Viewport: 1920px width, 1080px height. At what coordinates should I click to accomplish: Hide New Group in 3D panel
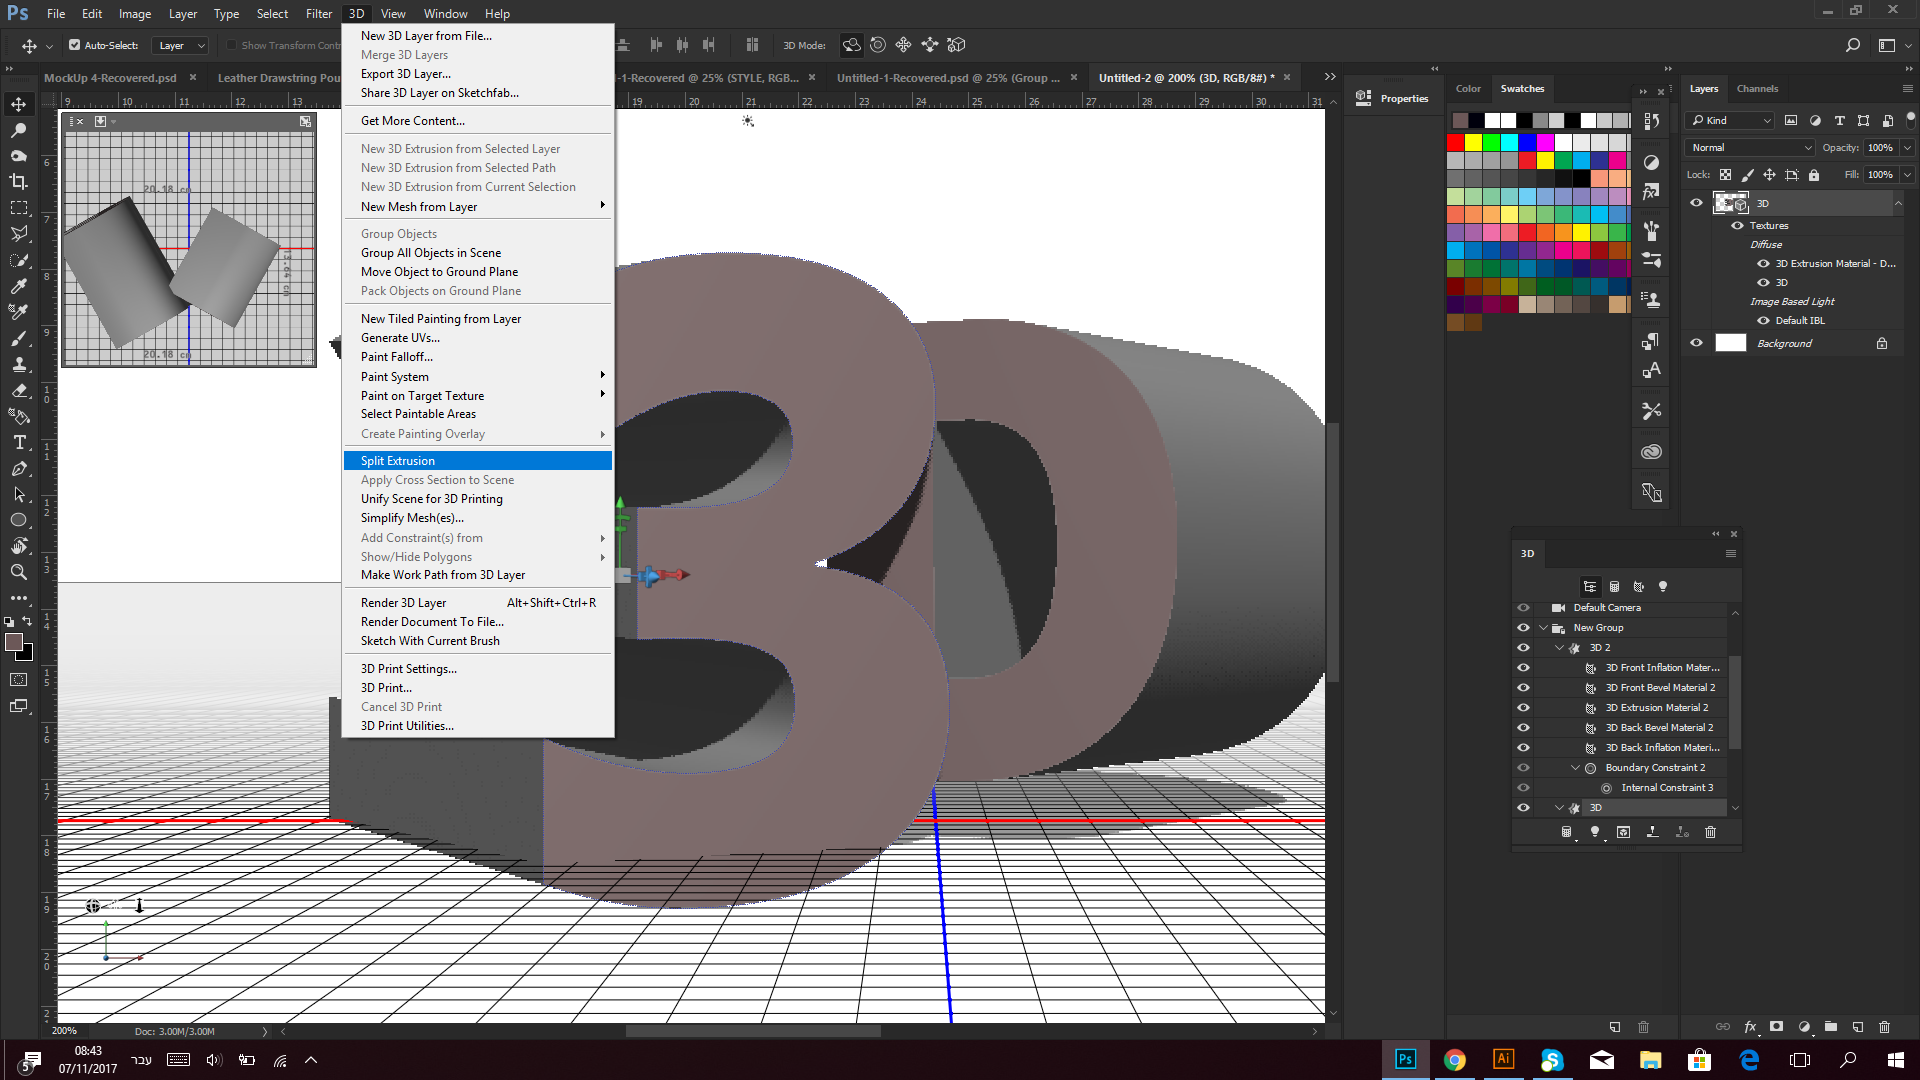[1523, 628]
